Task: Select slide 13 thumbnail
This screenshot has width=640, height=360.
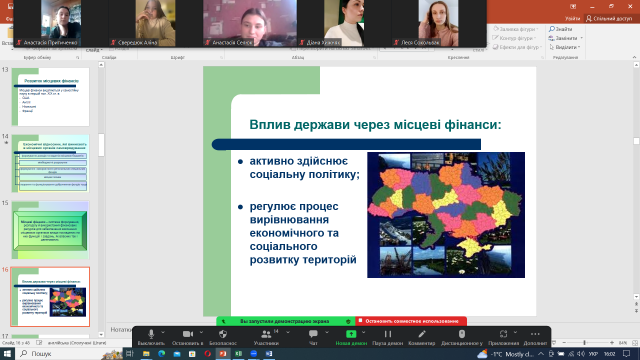Action: (x=51, y=97)
